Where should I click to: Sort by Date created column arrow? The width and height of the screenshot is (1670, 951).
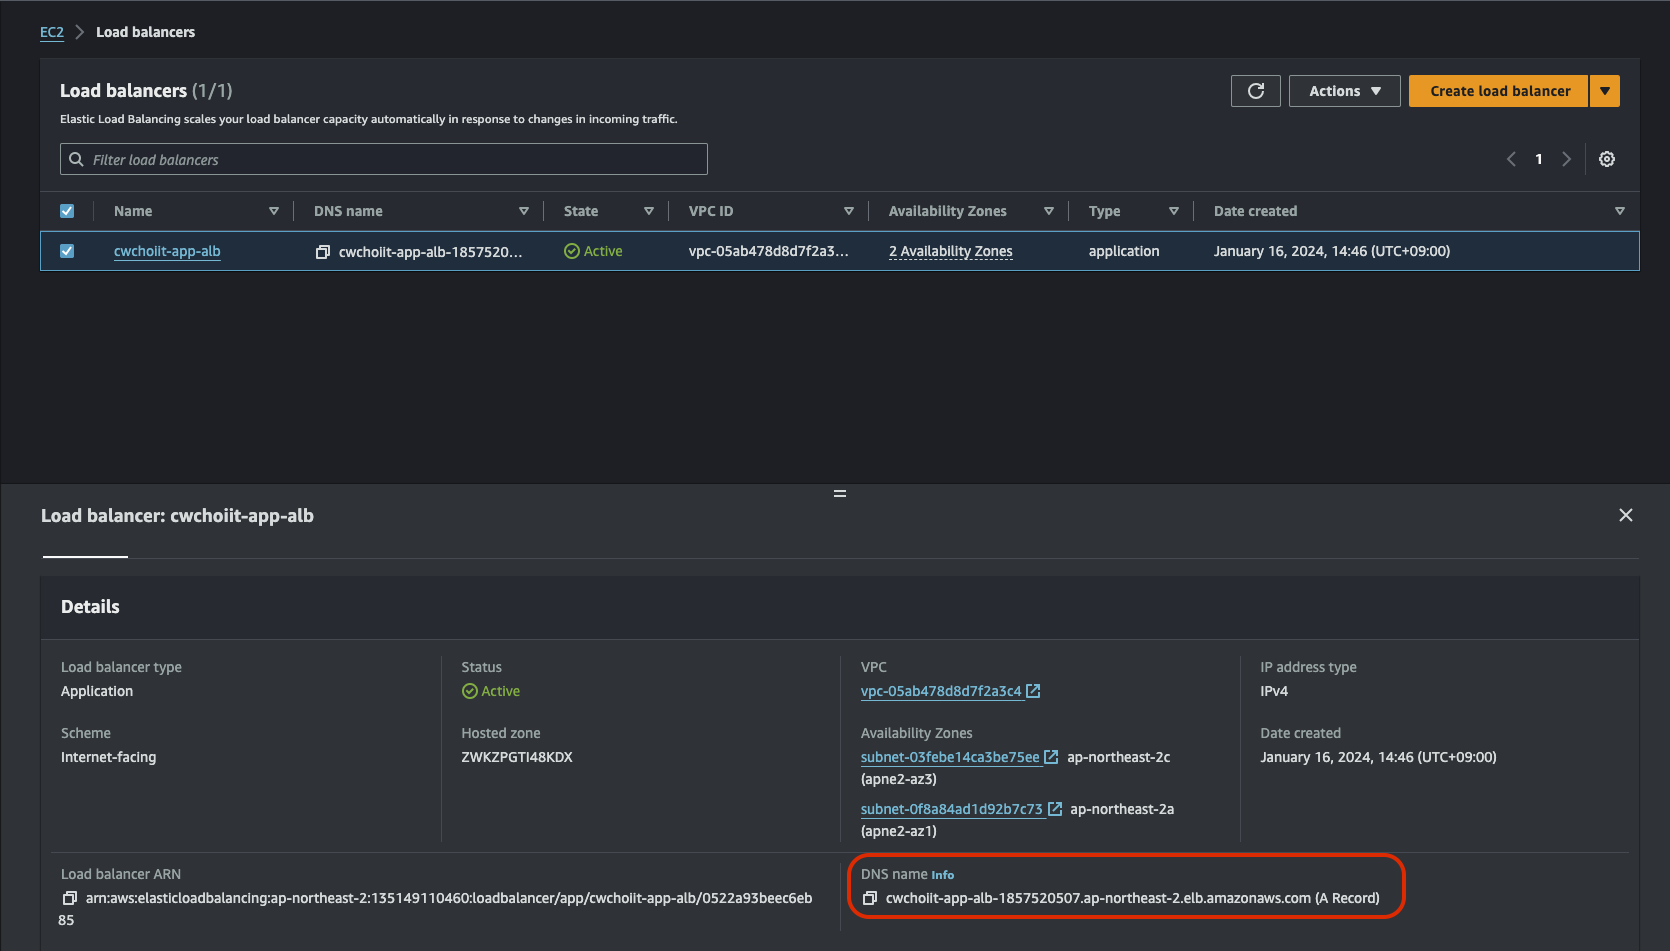(1620, 211)
